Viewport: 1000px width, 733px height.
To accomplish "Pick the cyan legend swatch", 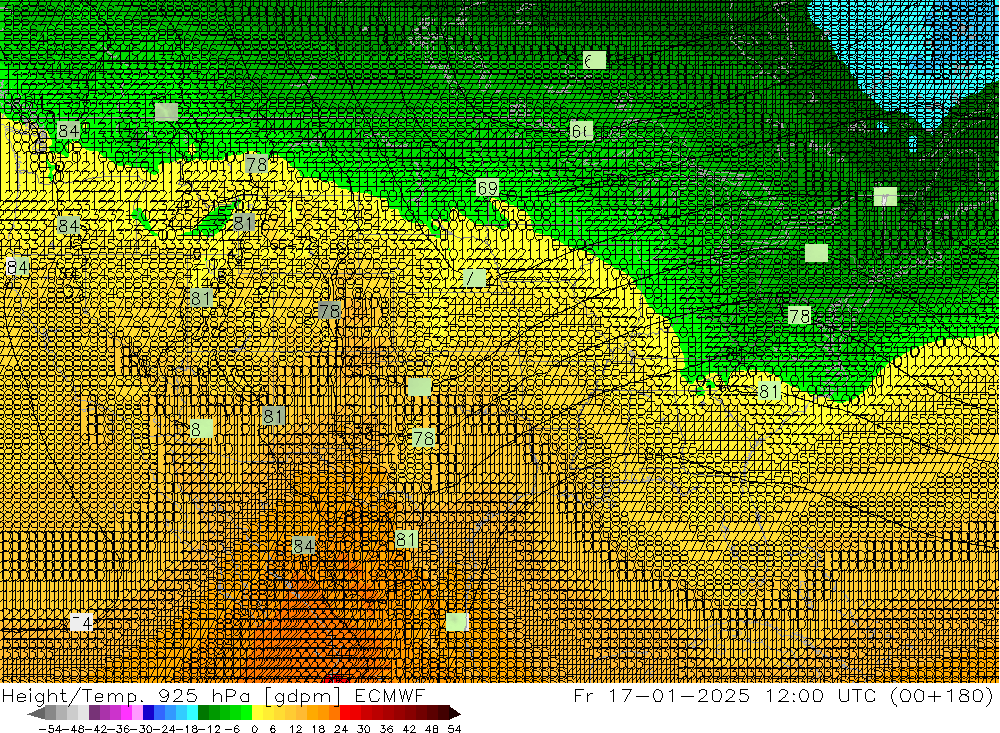I will [x=192, y=713].
